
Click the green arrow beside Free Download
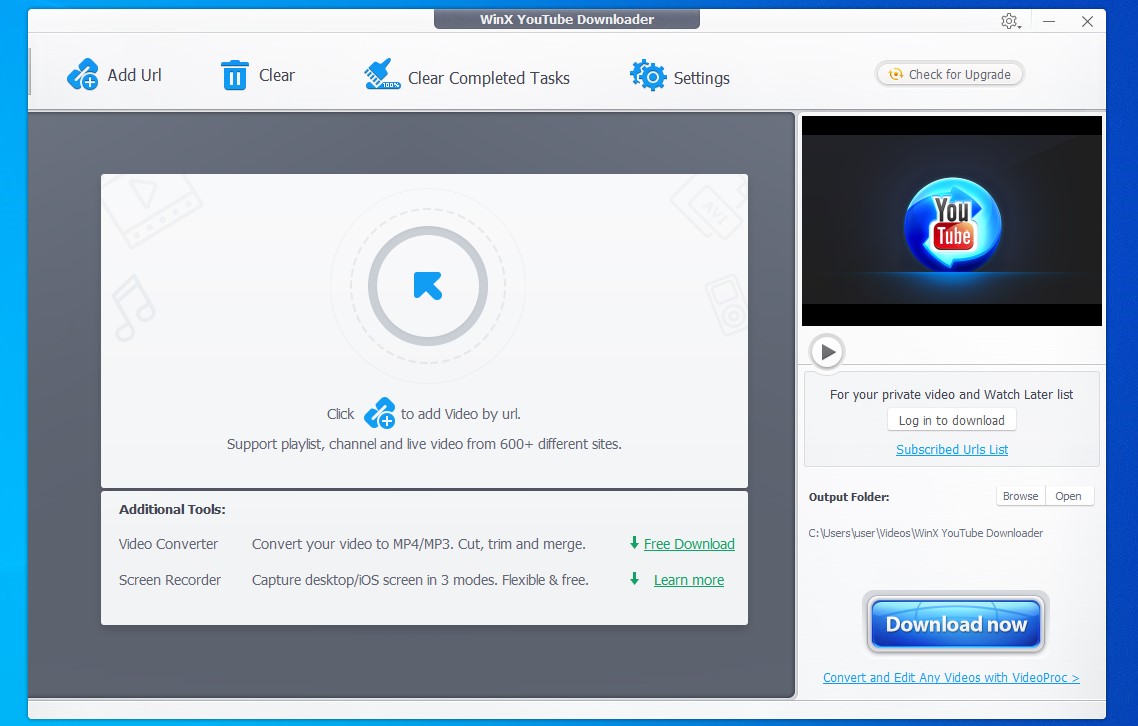[x=634, y=543]
